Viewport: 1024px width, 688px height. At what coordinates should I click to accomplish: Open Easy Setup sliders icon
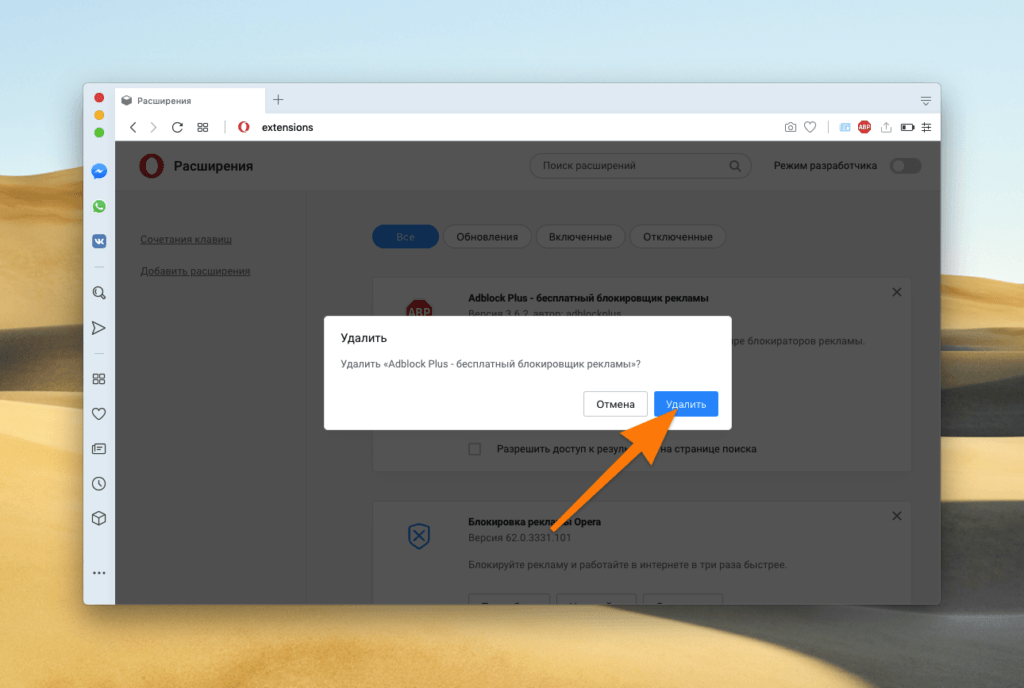(x=927, y=127)
